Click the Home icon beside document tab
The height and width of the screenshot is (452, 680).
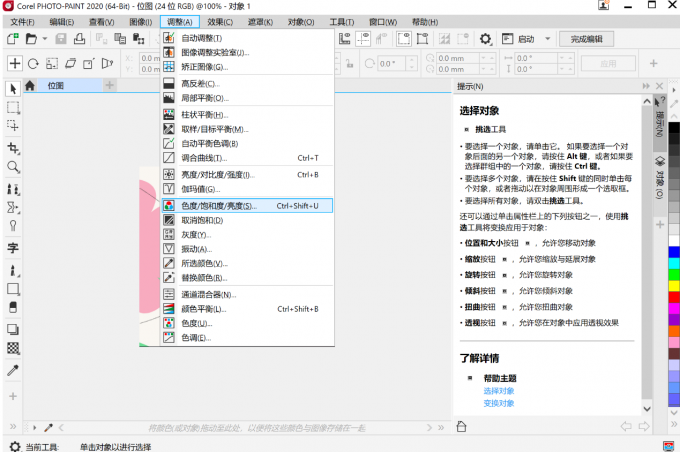tap(30, 86)
